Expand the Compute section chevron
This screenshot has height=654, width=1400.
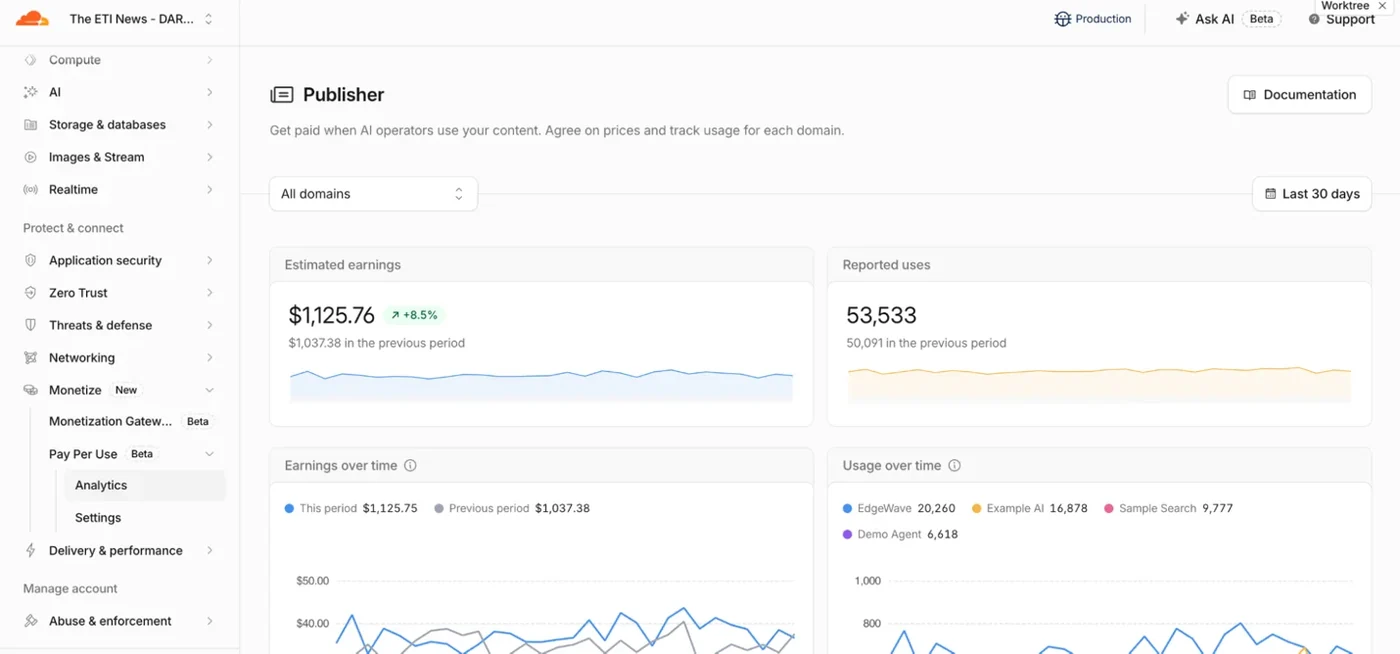[209, 60]
